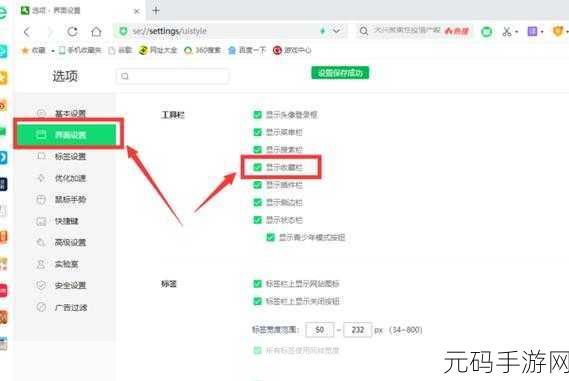
Task: Click the settings search magnifier icon
Action: (125, 76)
